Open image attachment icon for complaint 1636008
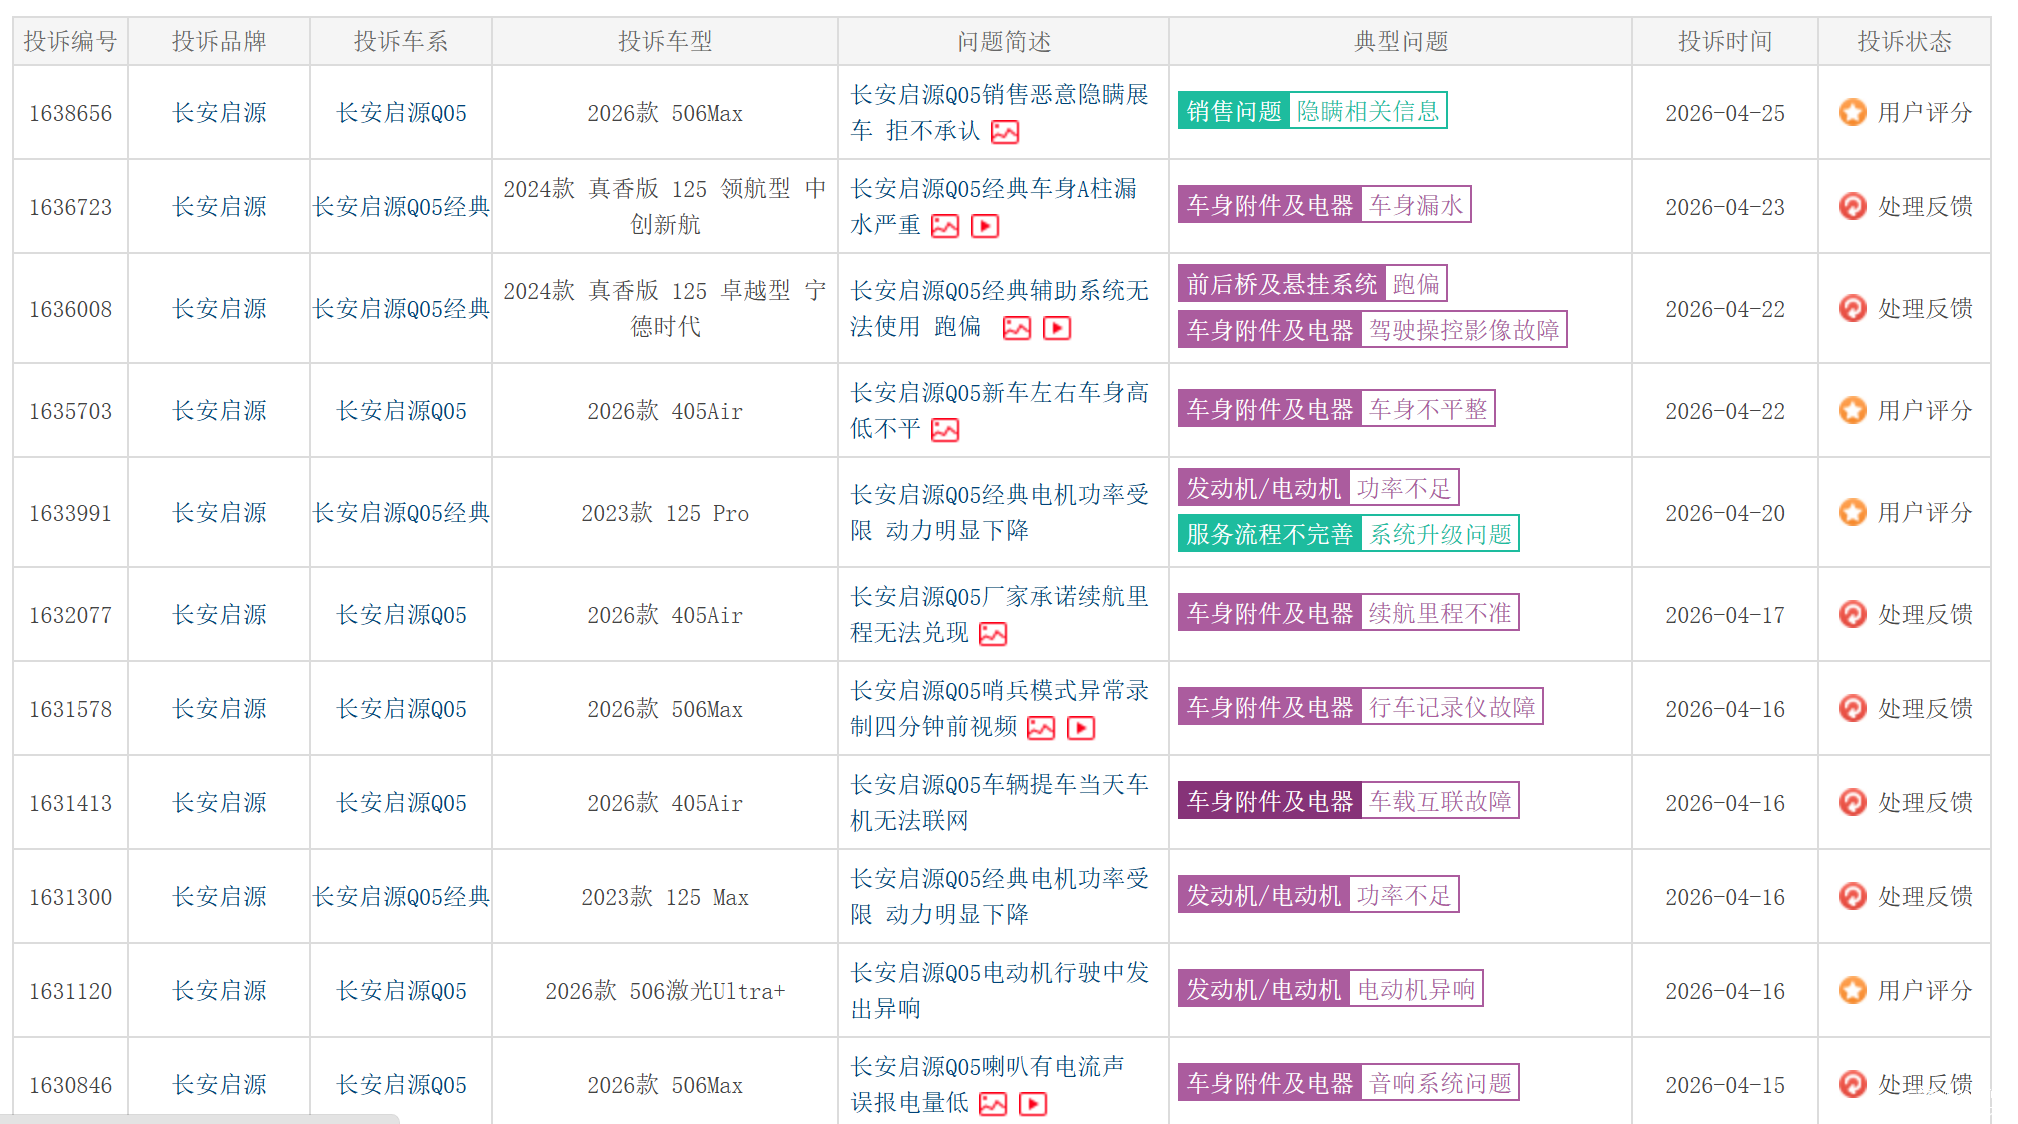2018x1124 pixels. [x=1017, y=328]
